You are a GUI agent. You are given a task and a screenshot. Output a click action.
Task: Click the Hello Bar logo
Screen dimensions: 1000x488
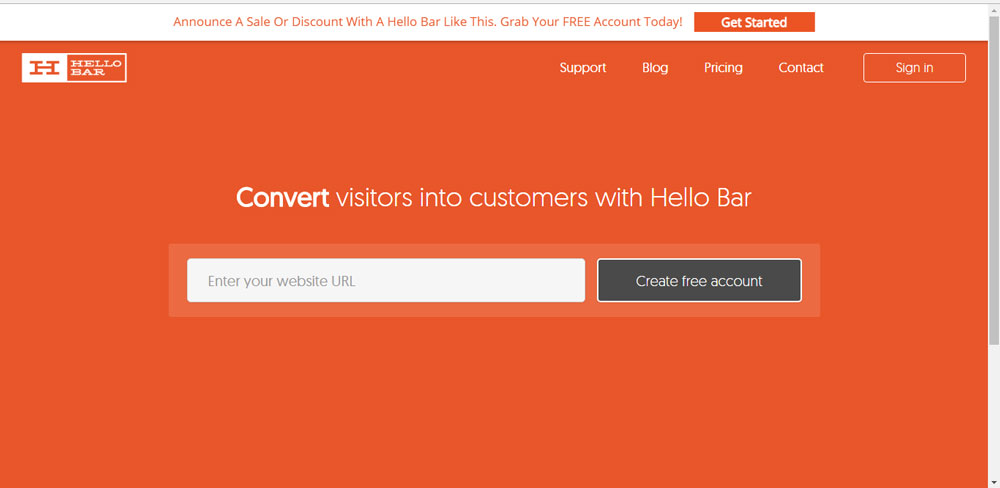coord(74,68)
